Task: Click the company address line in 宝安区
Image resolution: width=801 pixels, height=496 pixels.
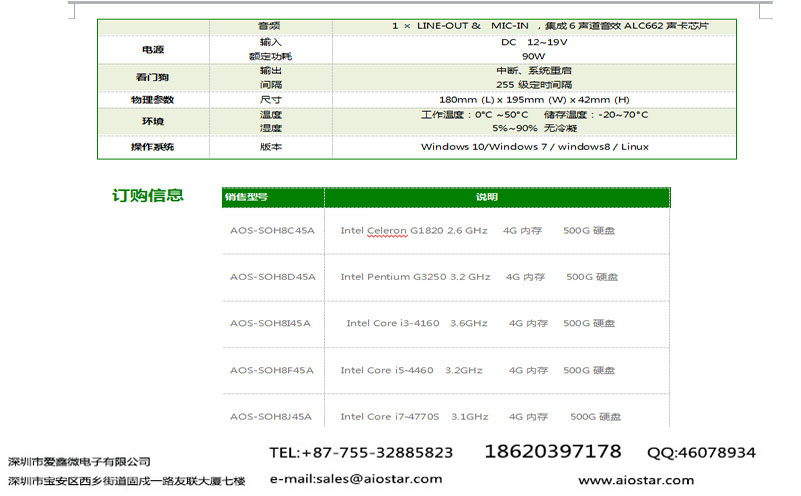Action: click(127, 481)
